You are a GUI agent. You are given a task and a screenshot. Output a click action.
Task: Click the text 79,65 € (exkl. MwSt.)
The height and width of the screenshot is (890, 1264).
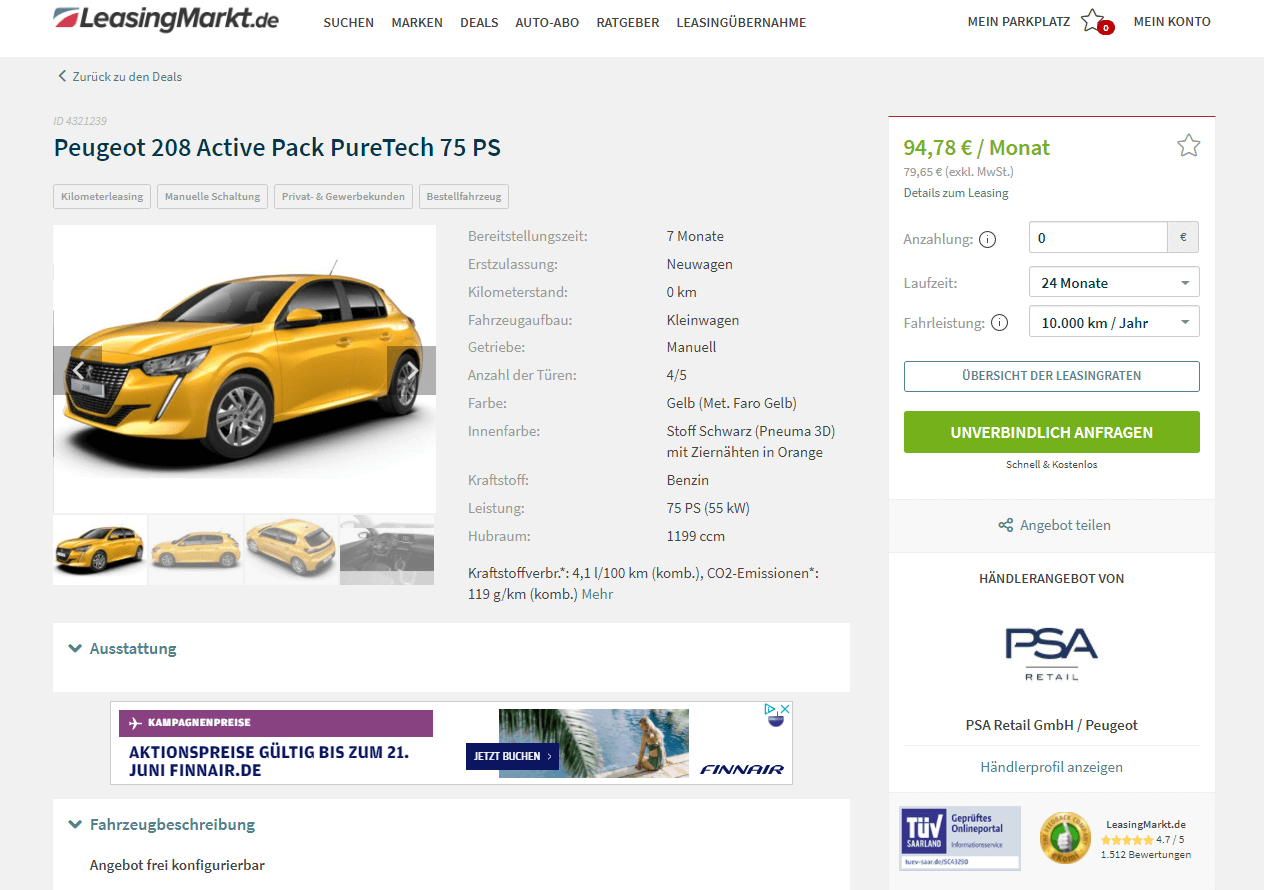point(959,172)
